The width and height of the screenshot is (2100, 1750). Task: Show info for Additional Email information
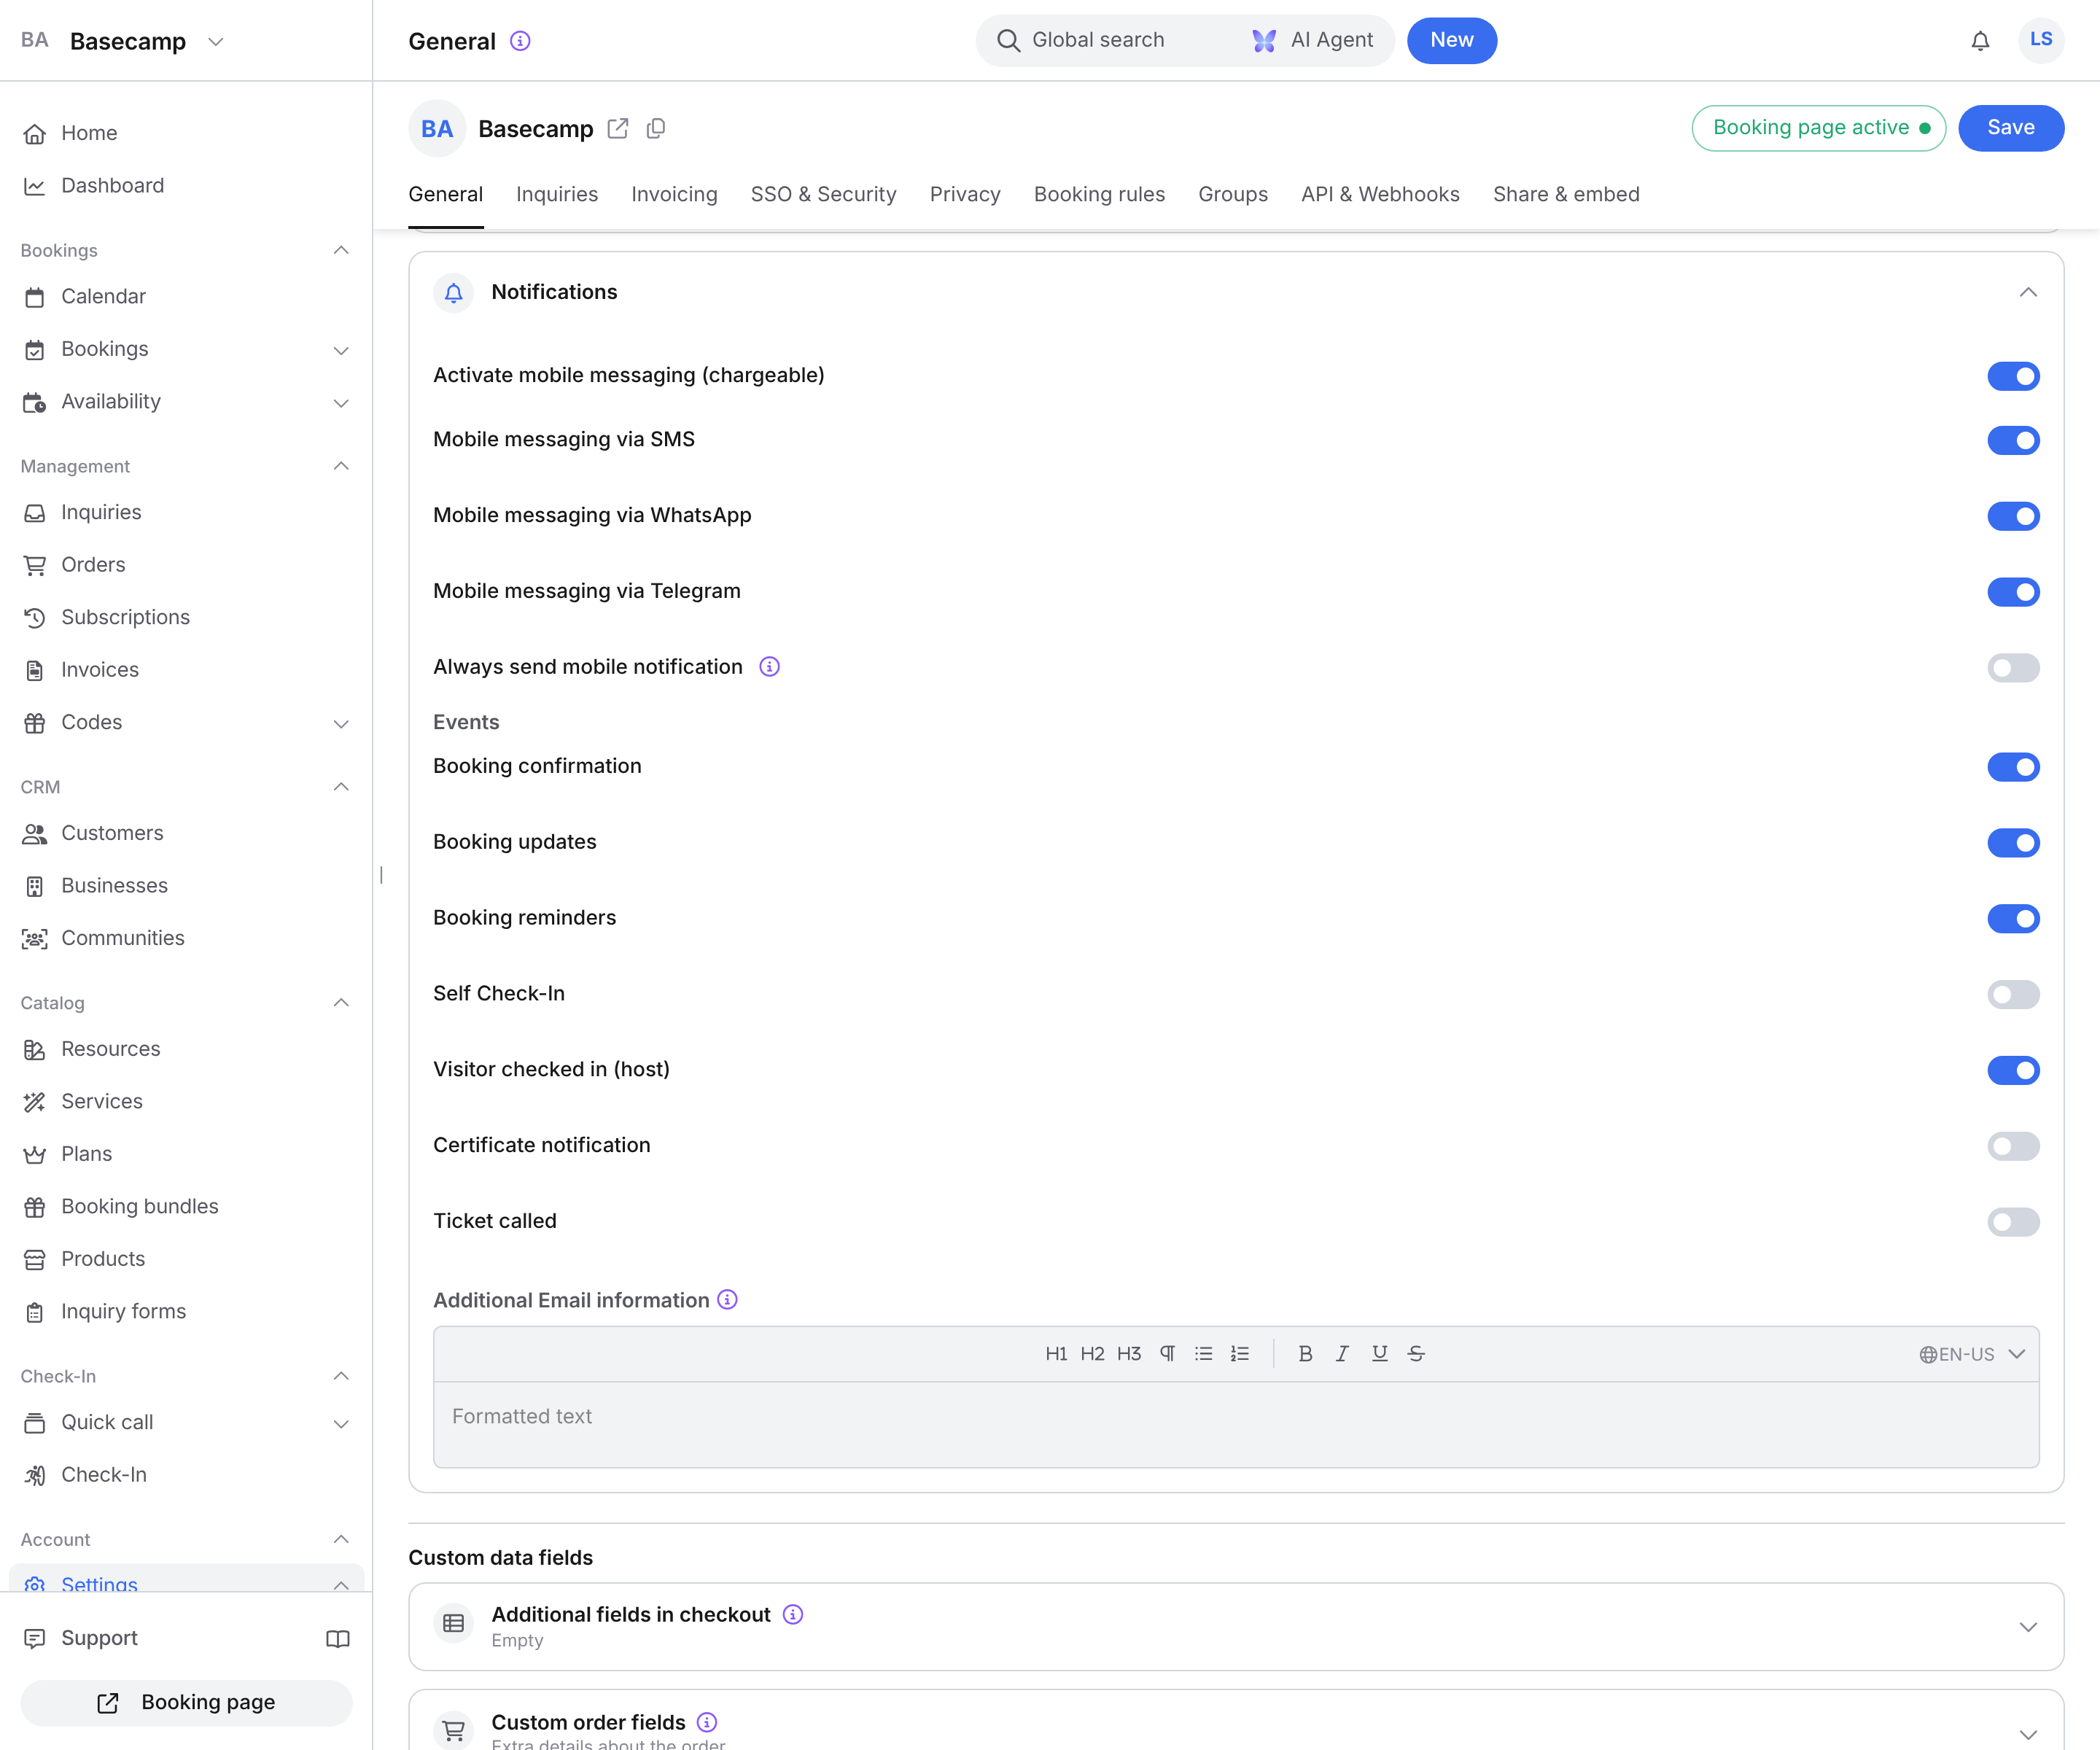click(x=728, y=1299)
